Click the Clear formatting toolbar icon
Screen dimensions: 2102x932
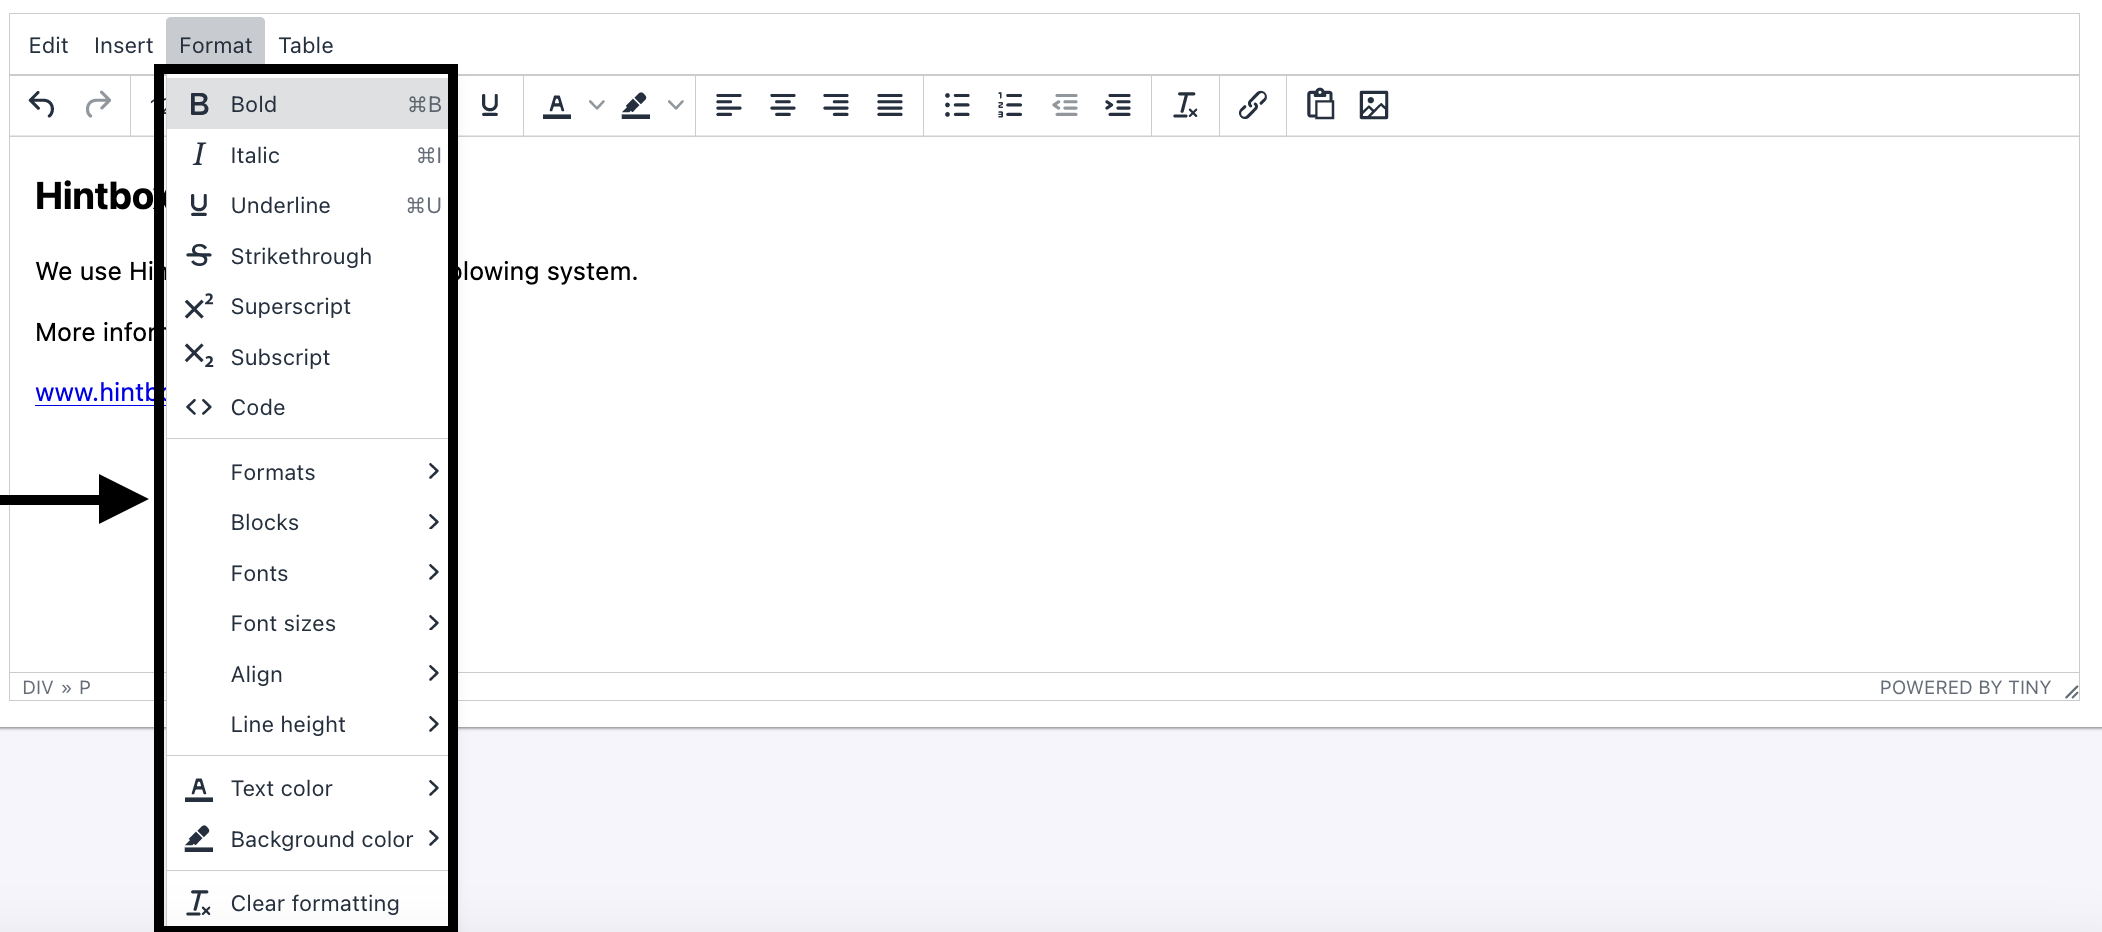click(1186, 104)
